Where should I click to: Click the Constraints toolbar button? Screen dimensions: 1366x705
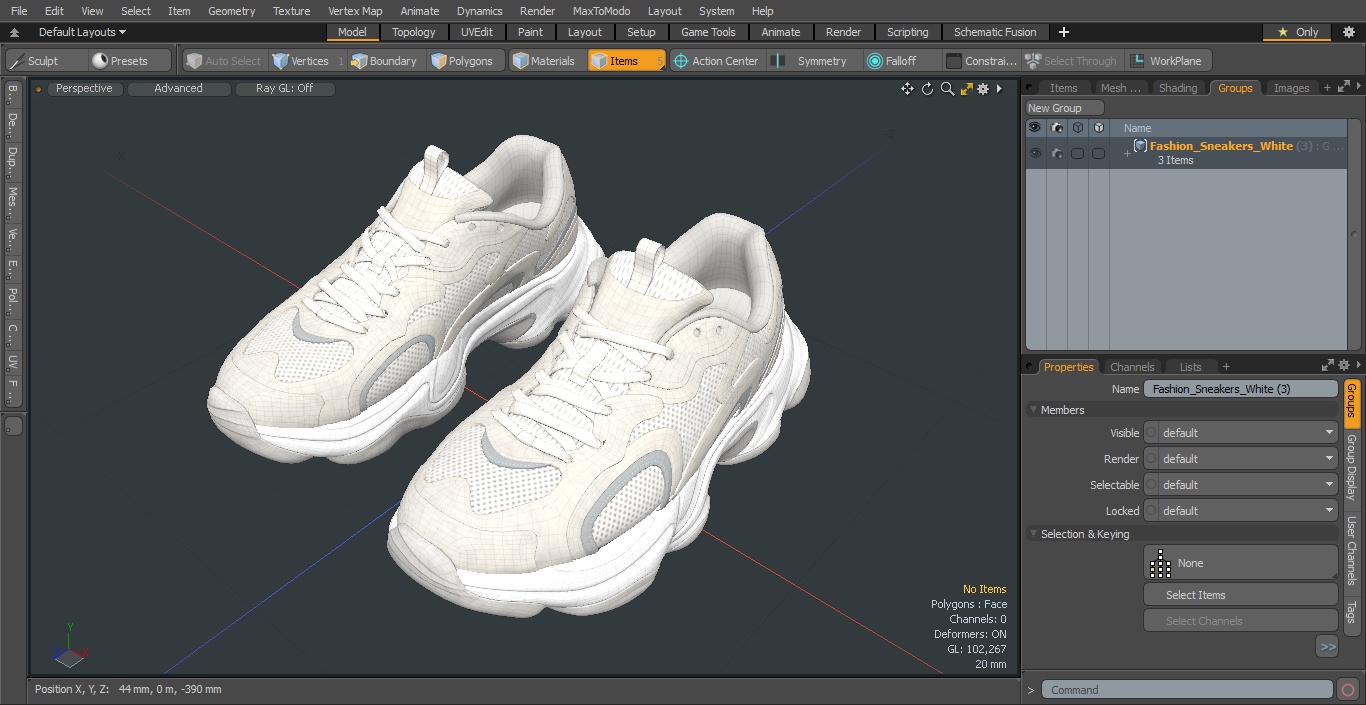[x=981, y=61]
